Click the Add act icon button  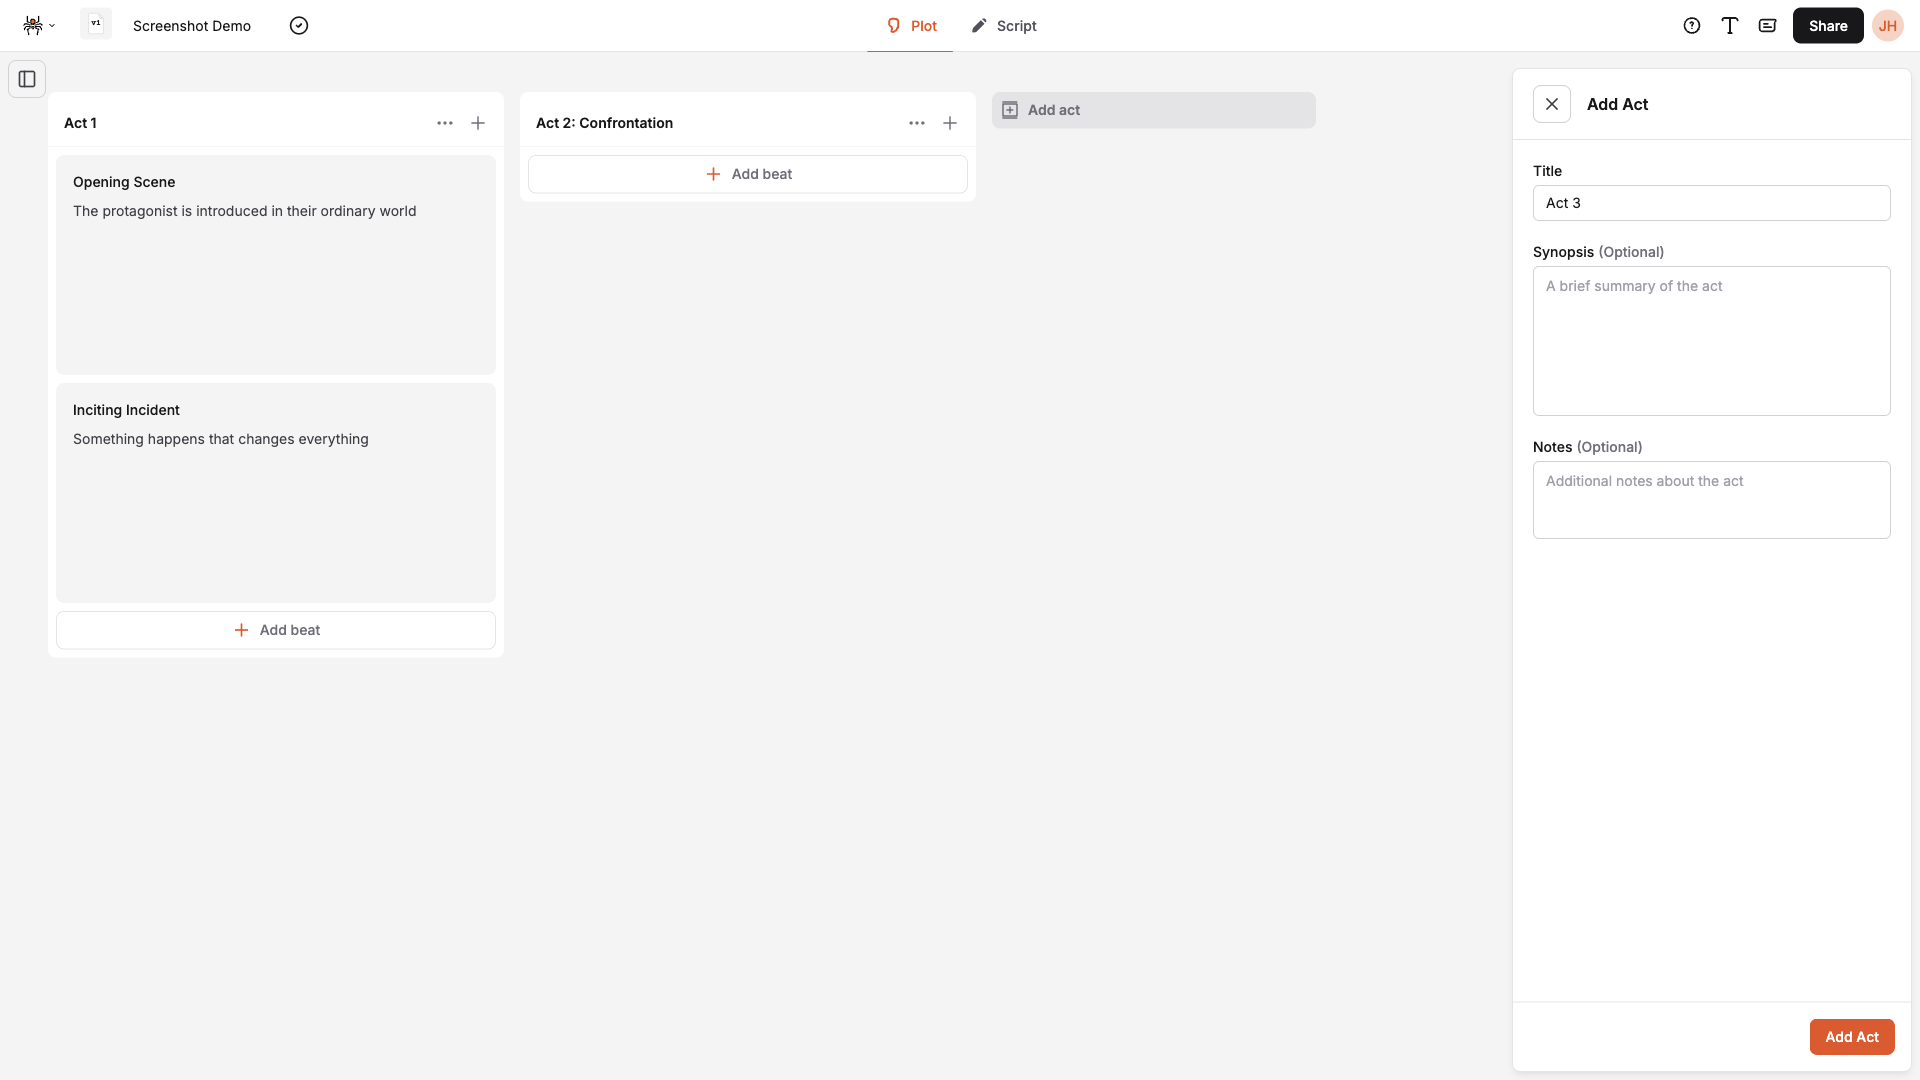[1010, 110]
